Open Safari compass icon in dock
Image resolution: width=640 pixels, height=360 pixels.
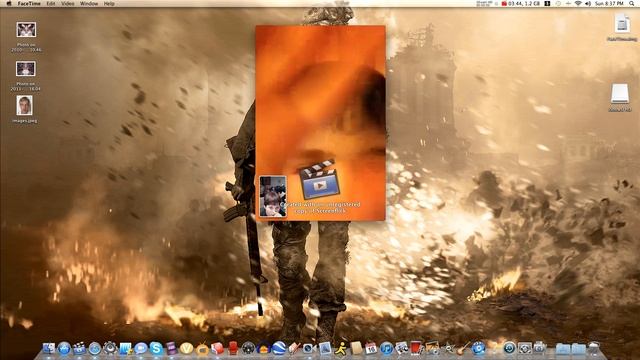tap(95, 348)
